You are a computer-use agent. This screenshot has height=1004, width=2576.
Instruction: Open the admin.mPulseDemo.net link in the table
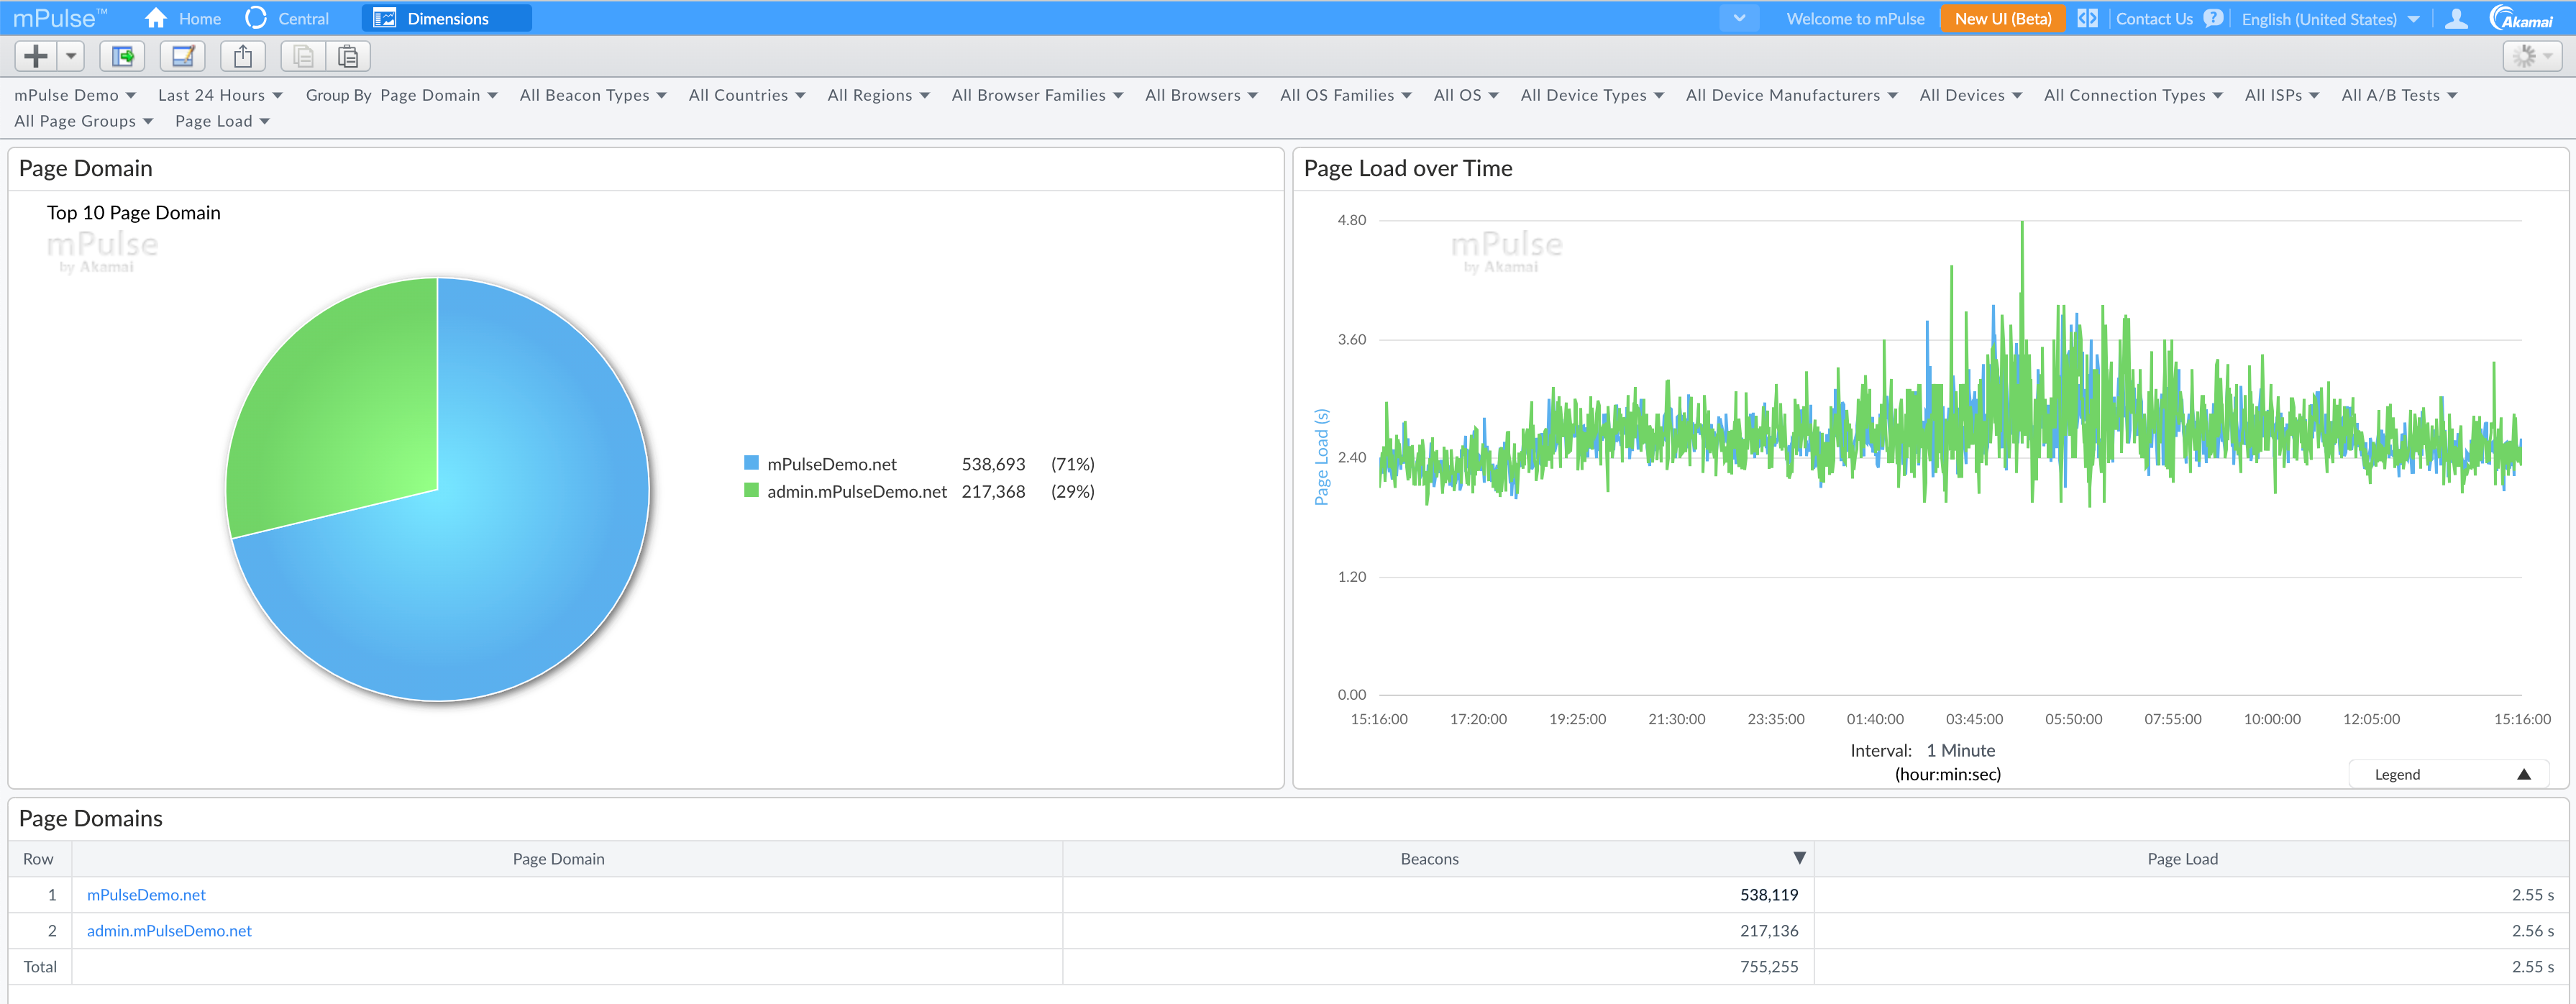pos(168,930)
